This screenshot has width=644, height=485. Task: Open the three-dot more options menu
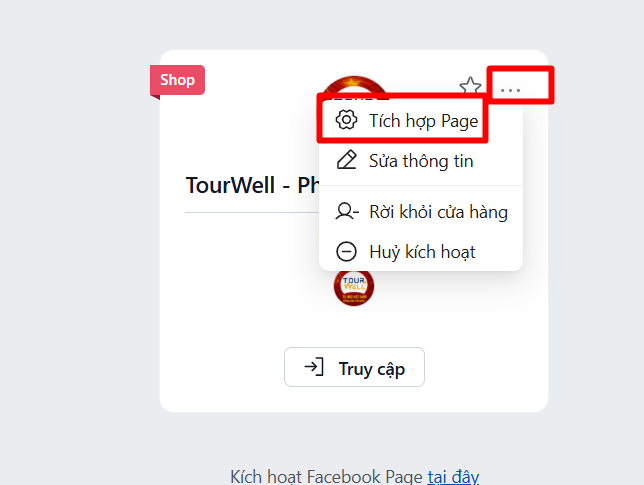click(511, 89)
